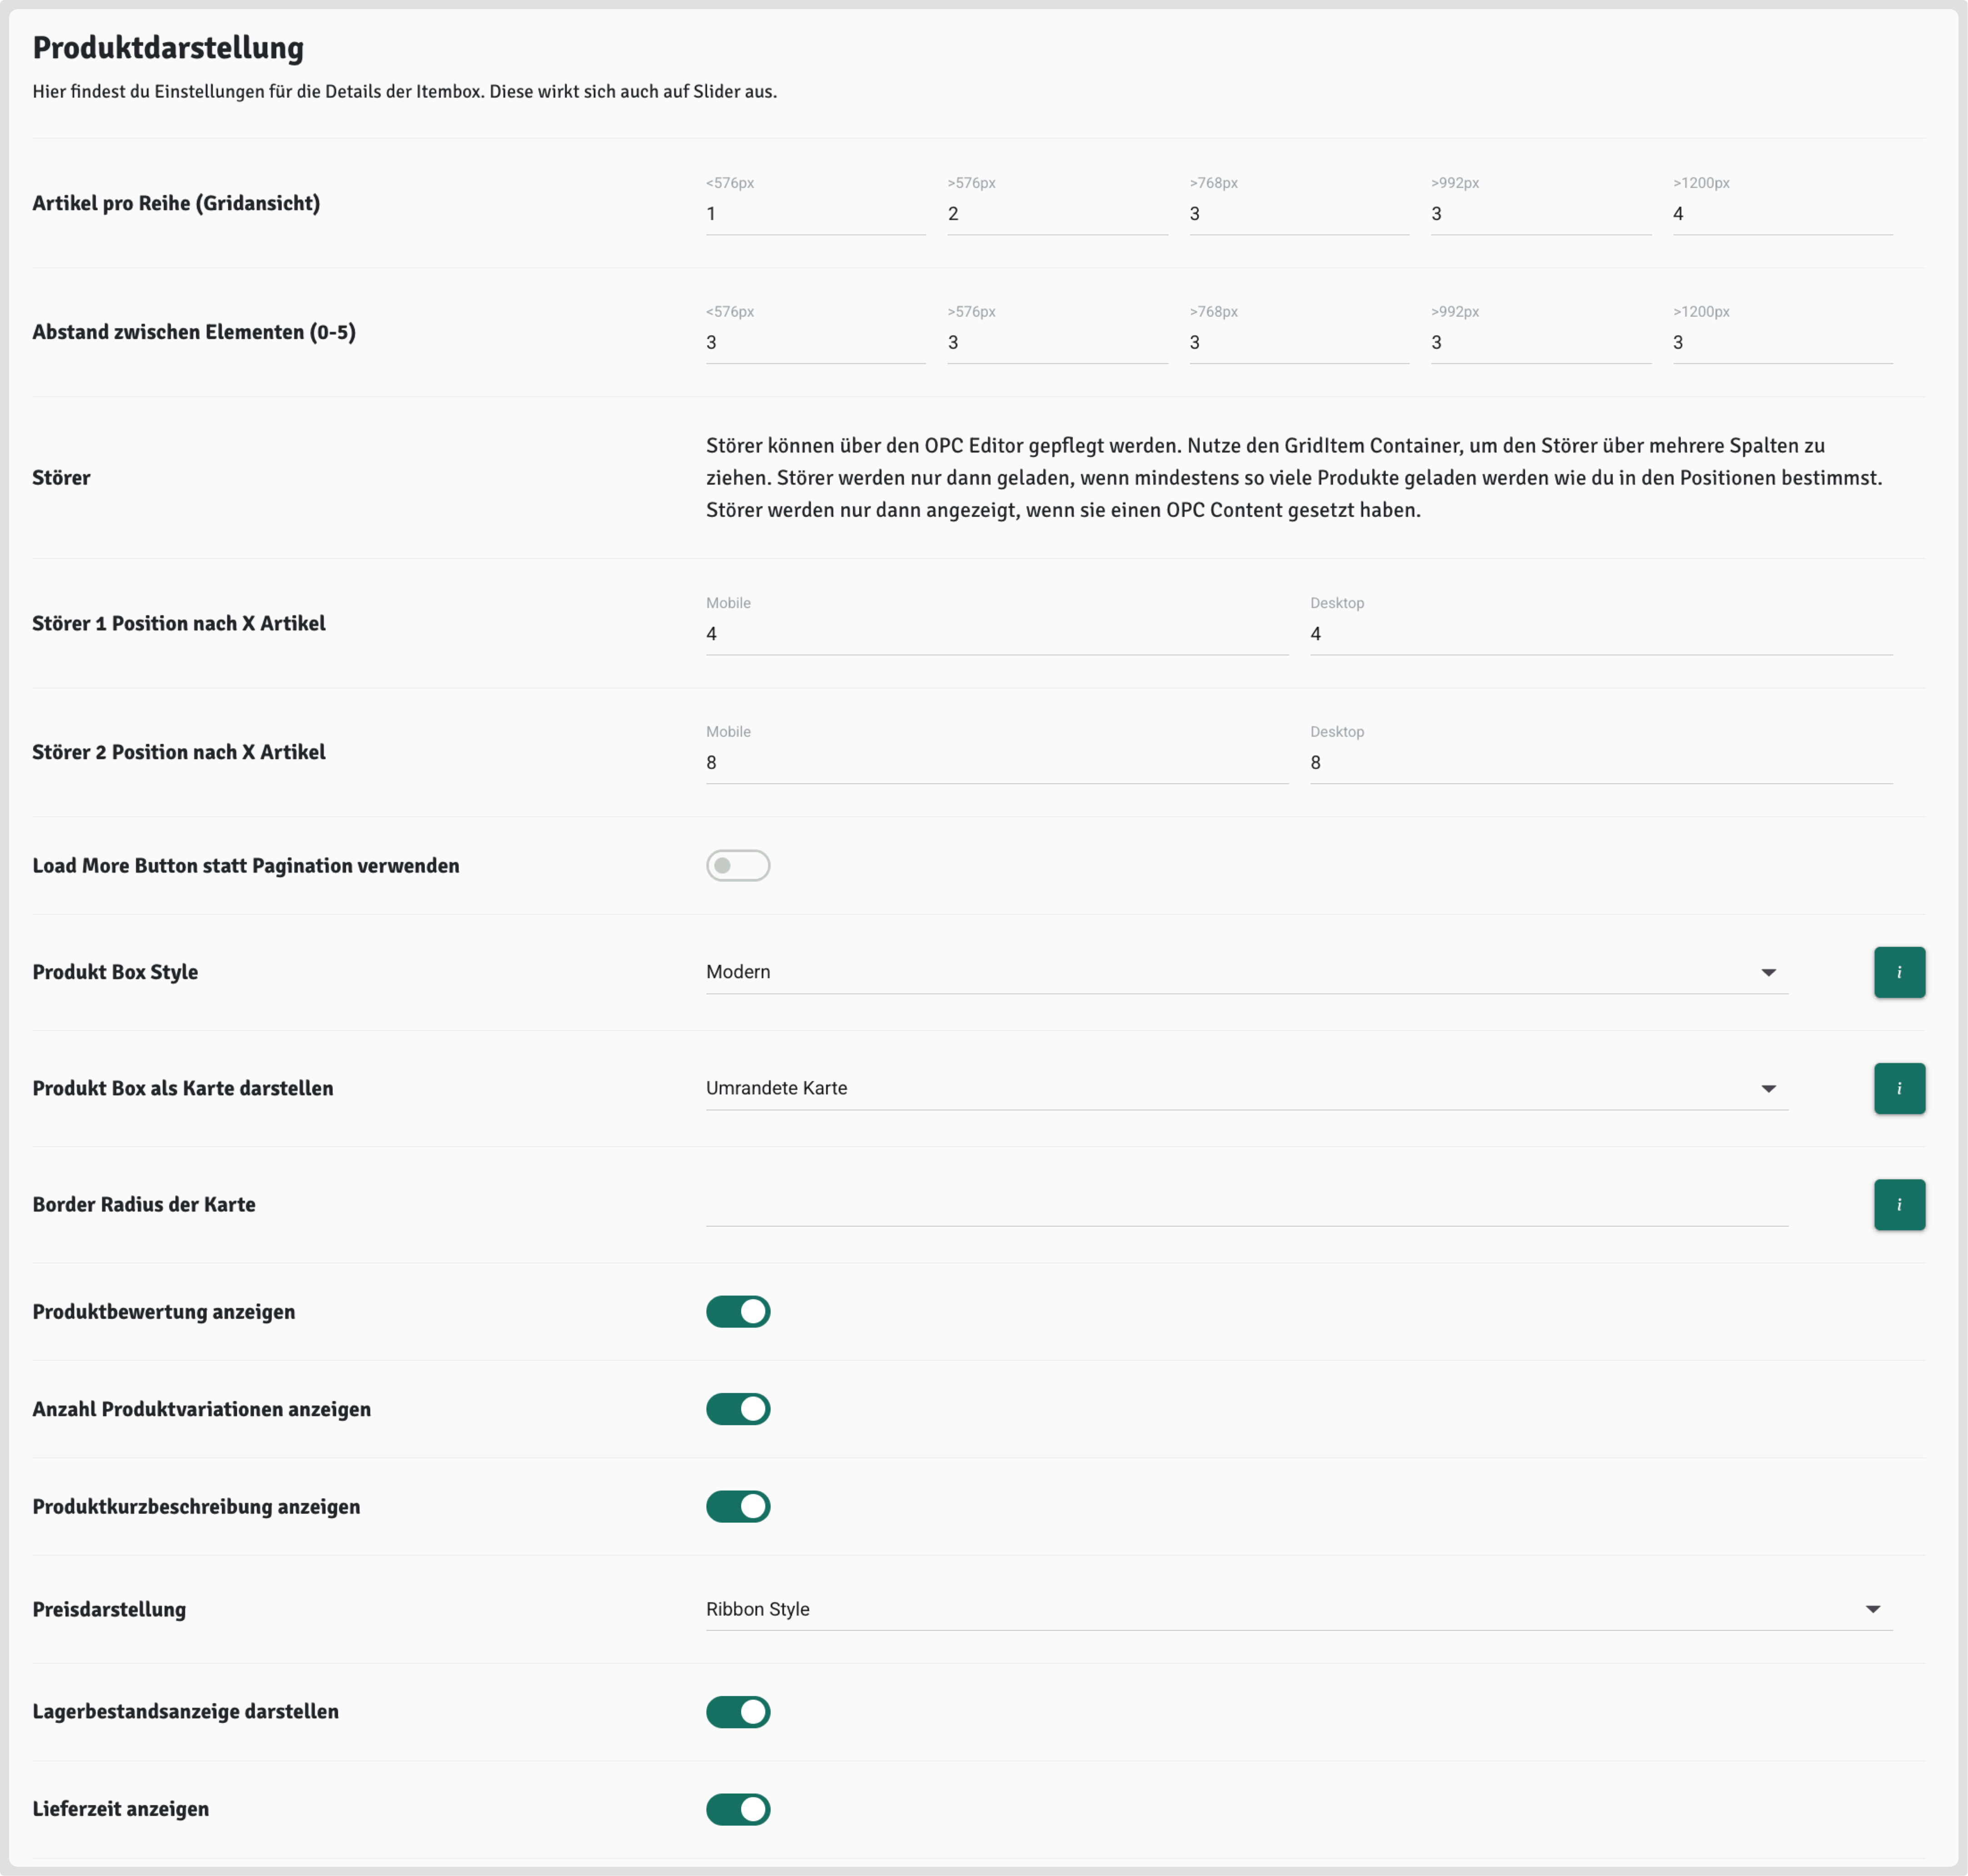Turn off Anzahl Produktvariationen anzeigen switch
This screenshot has width=1968, height=1876.
point(738,1408)
